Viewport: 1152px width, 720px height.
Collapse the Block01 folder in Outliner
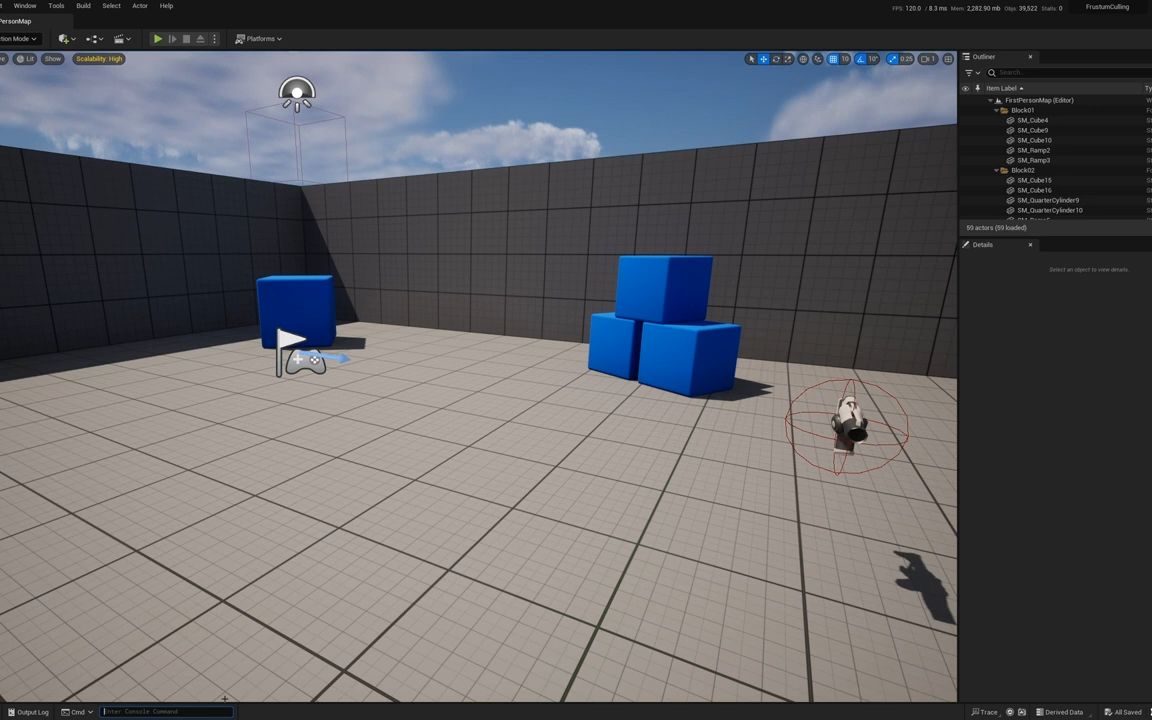pyautogui.click(x=997, y=110)
